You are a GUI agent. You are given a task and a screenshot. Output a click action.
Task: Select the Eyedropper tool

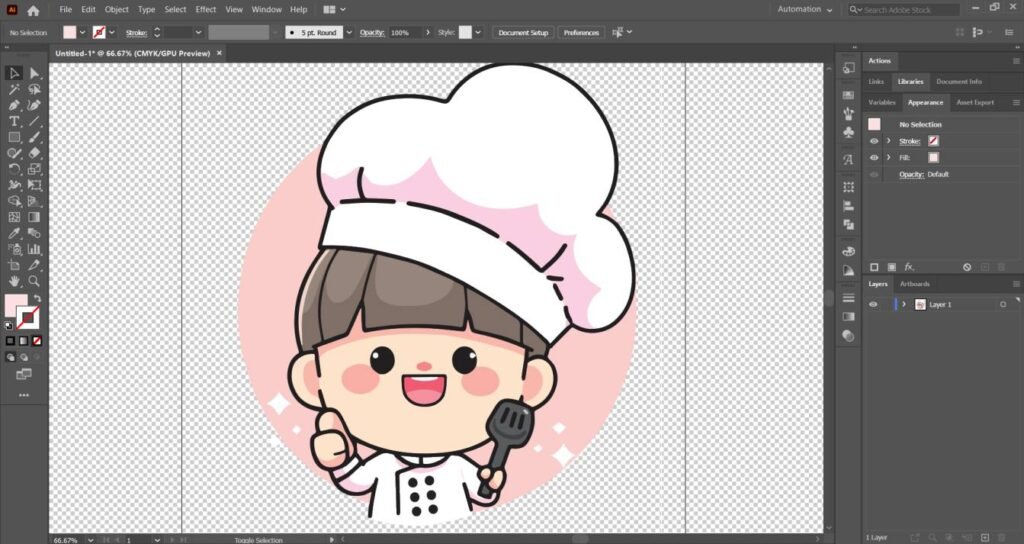point(14,233)
